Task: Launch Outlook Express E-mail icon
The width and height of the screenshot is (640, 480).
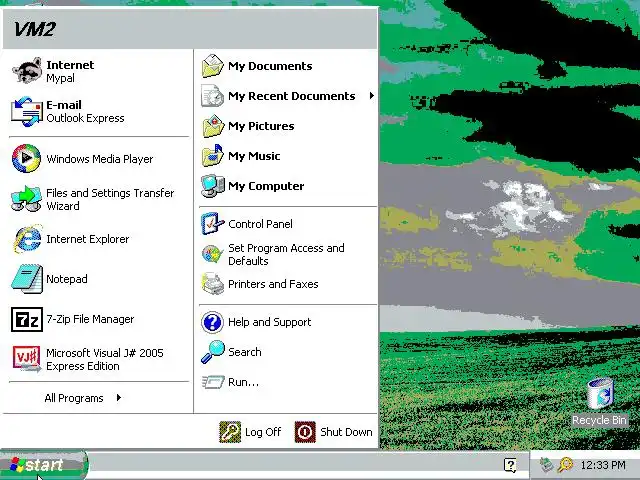Action: point(27,111)
